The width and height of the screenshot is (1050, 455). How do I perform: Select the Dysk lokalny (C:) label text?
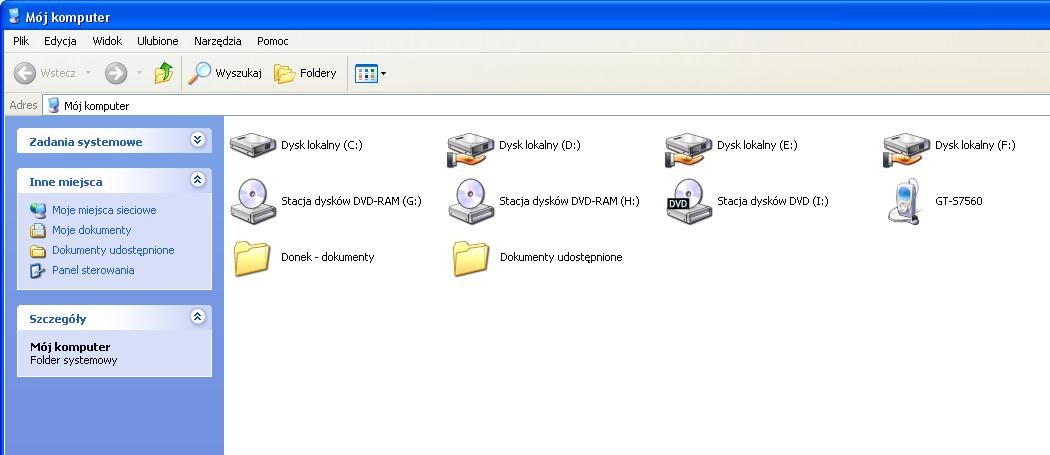(x=321, y=145)
